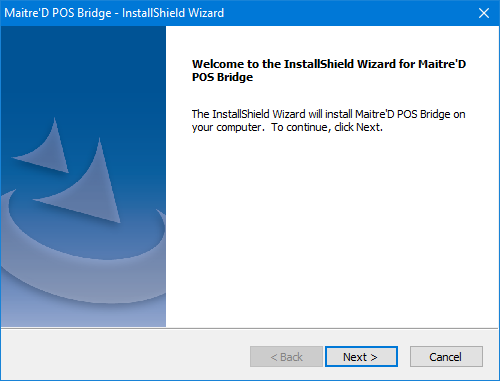Click the "POS Bridge" second heading line
The height and width of the screenshot is (381, 500).
pos(222,77)
